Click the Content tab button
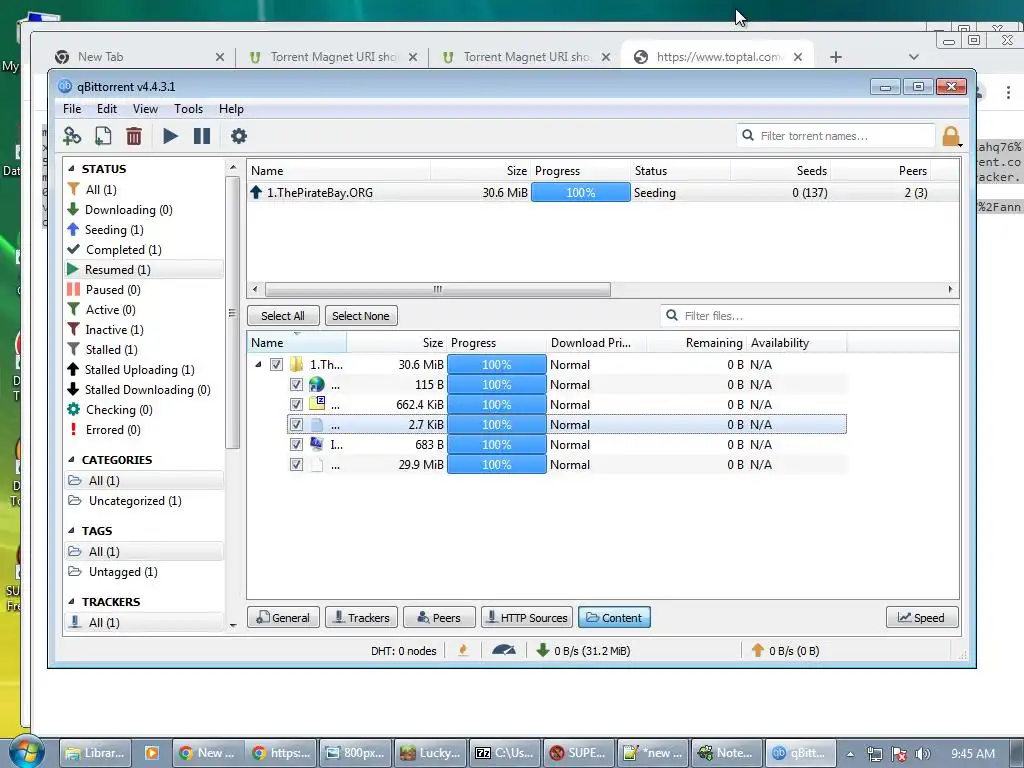The width and height of the screenshot is (1024, 768). (x=614, y=618)
